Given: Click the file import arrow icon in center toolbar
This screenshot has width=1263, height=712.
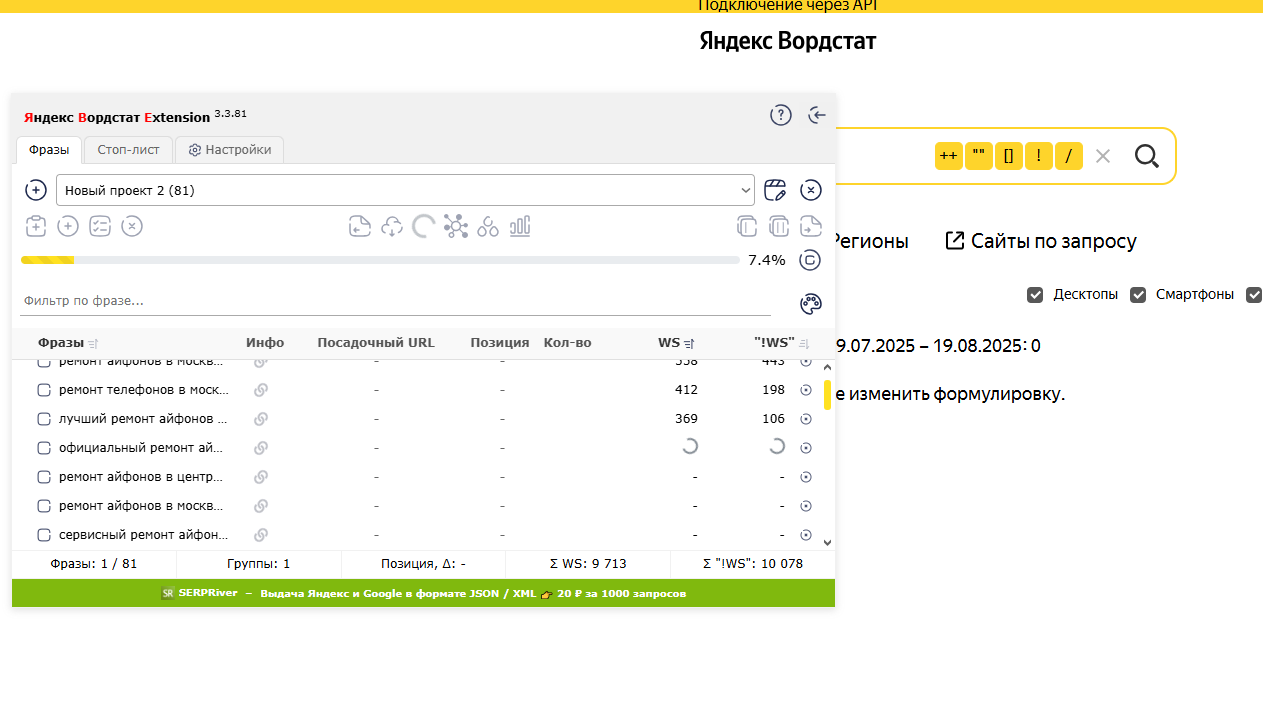Looking at the screenshot, I should (360, 226).
